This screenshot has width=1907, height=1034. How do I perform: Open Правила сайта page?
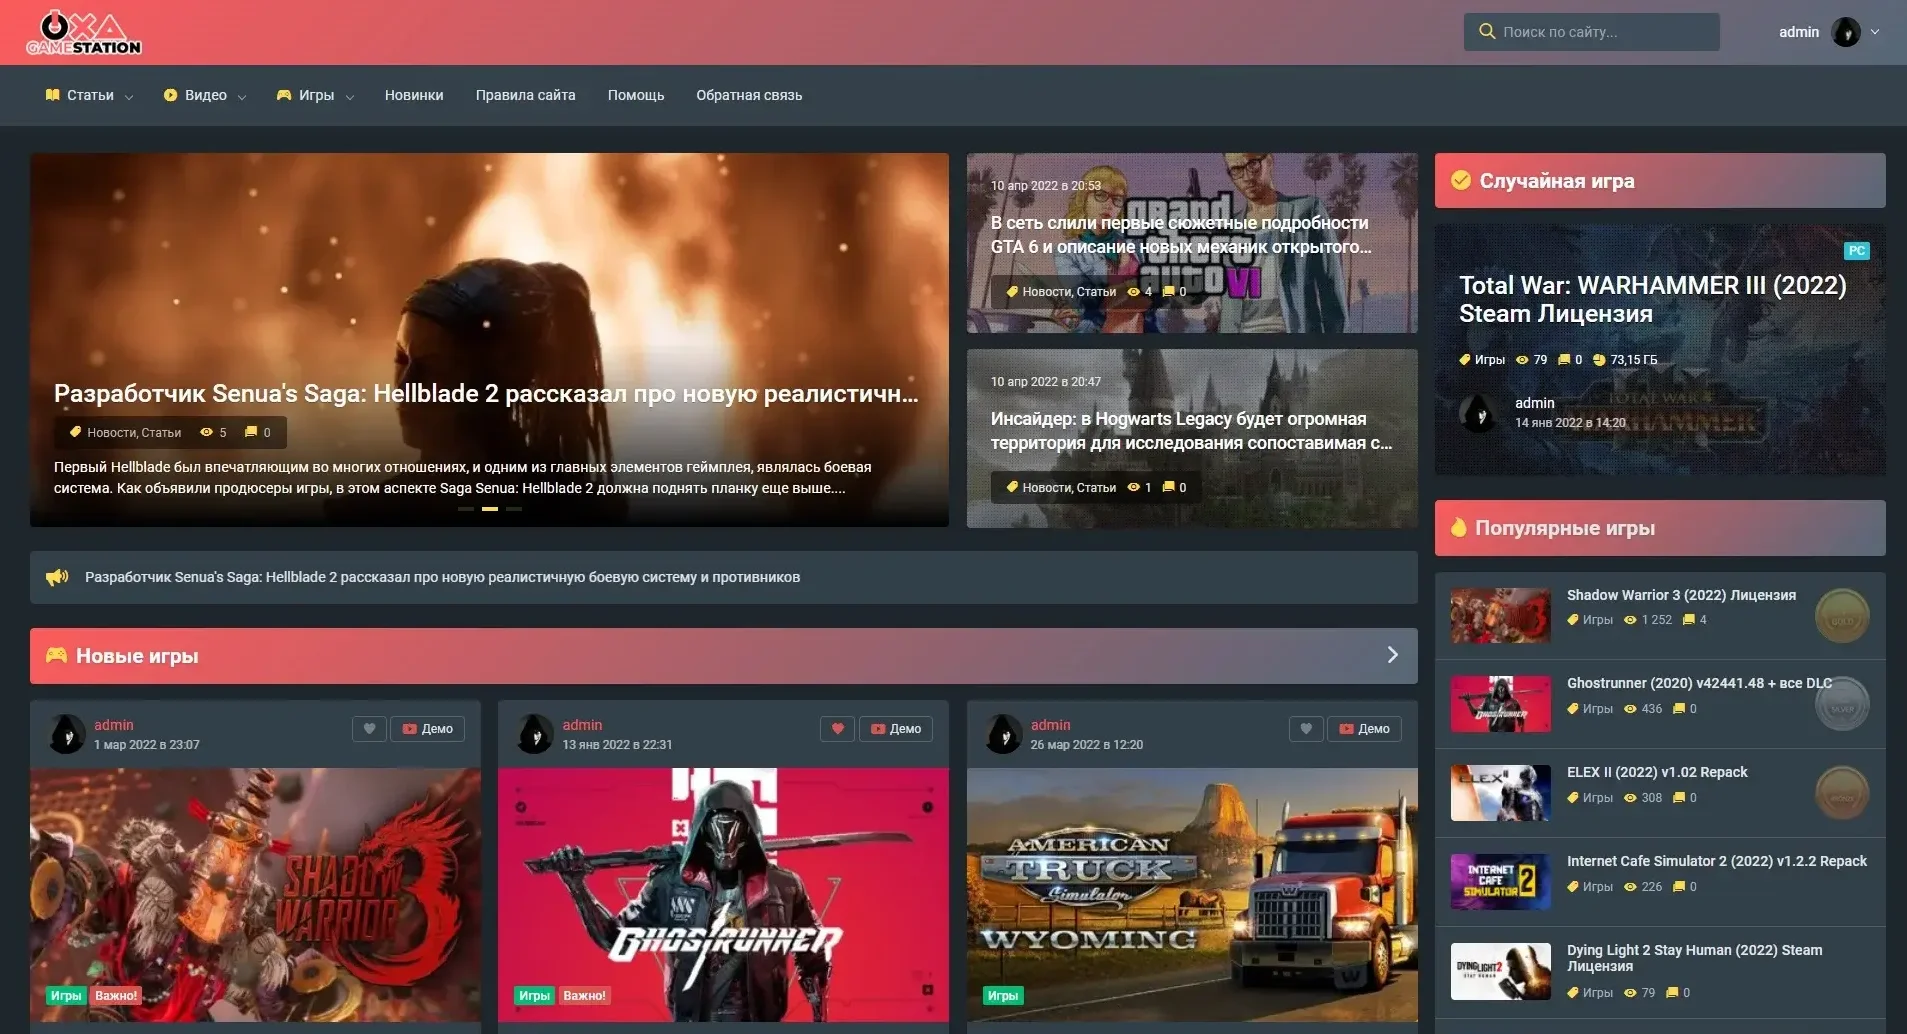coord(525,95)
